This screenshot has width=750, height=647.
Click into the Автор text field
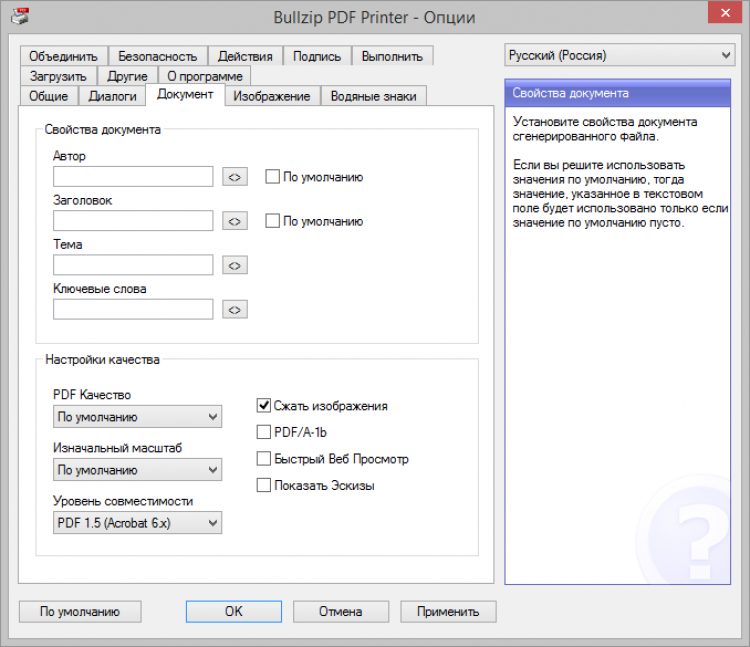click(x=133, y=176)
